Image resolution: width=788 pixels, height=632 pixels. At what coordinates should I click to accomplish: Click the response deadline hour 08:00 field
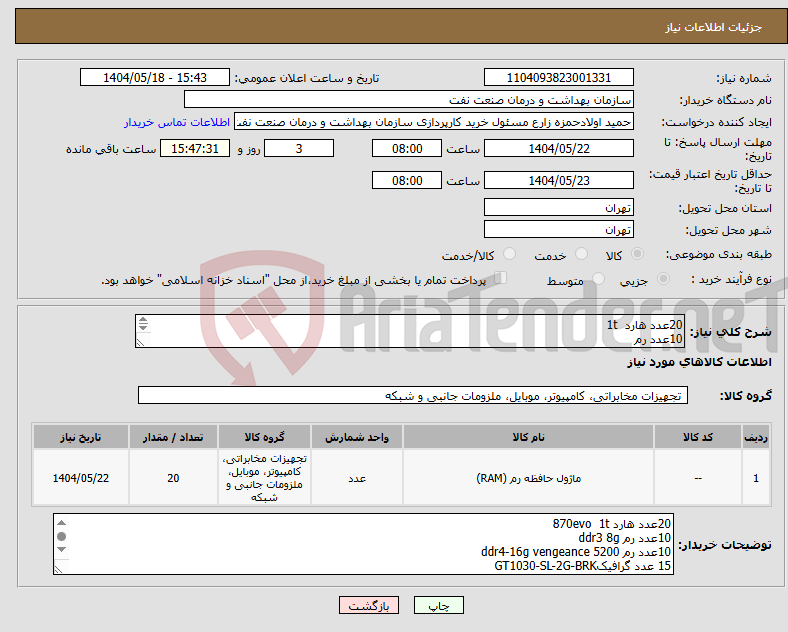pyautogui.click(x=407, y=149)
